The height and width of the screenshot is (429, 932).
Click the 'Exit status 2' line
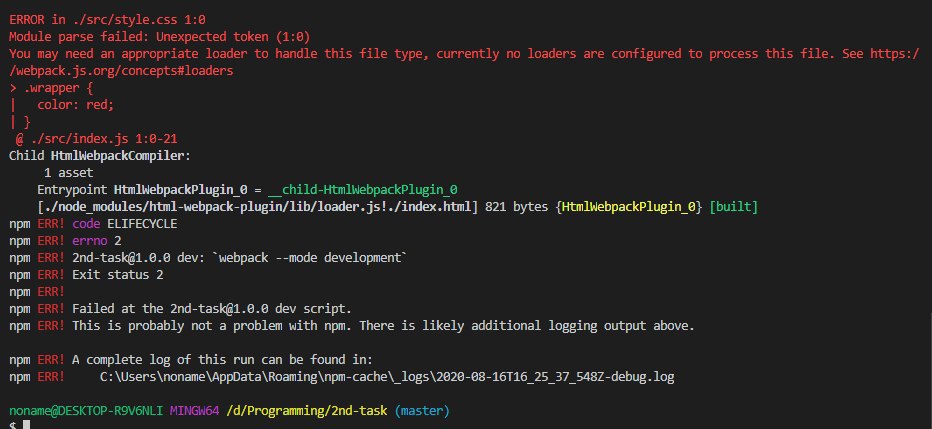(x=86, y=275)
